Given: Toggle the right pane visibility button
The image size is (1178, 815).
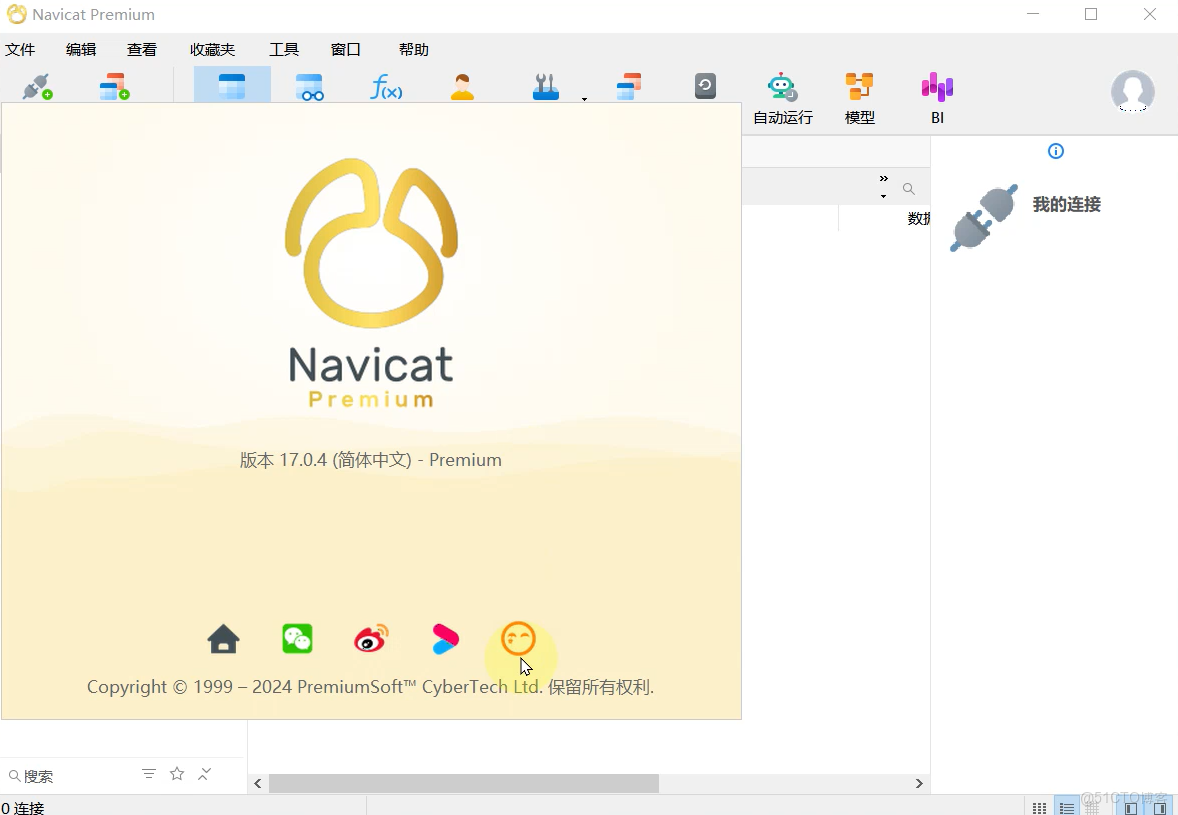Looking at the screenshot, I should 1161,806.
